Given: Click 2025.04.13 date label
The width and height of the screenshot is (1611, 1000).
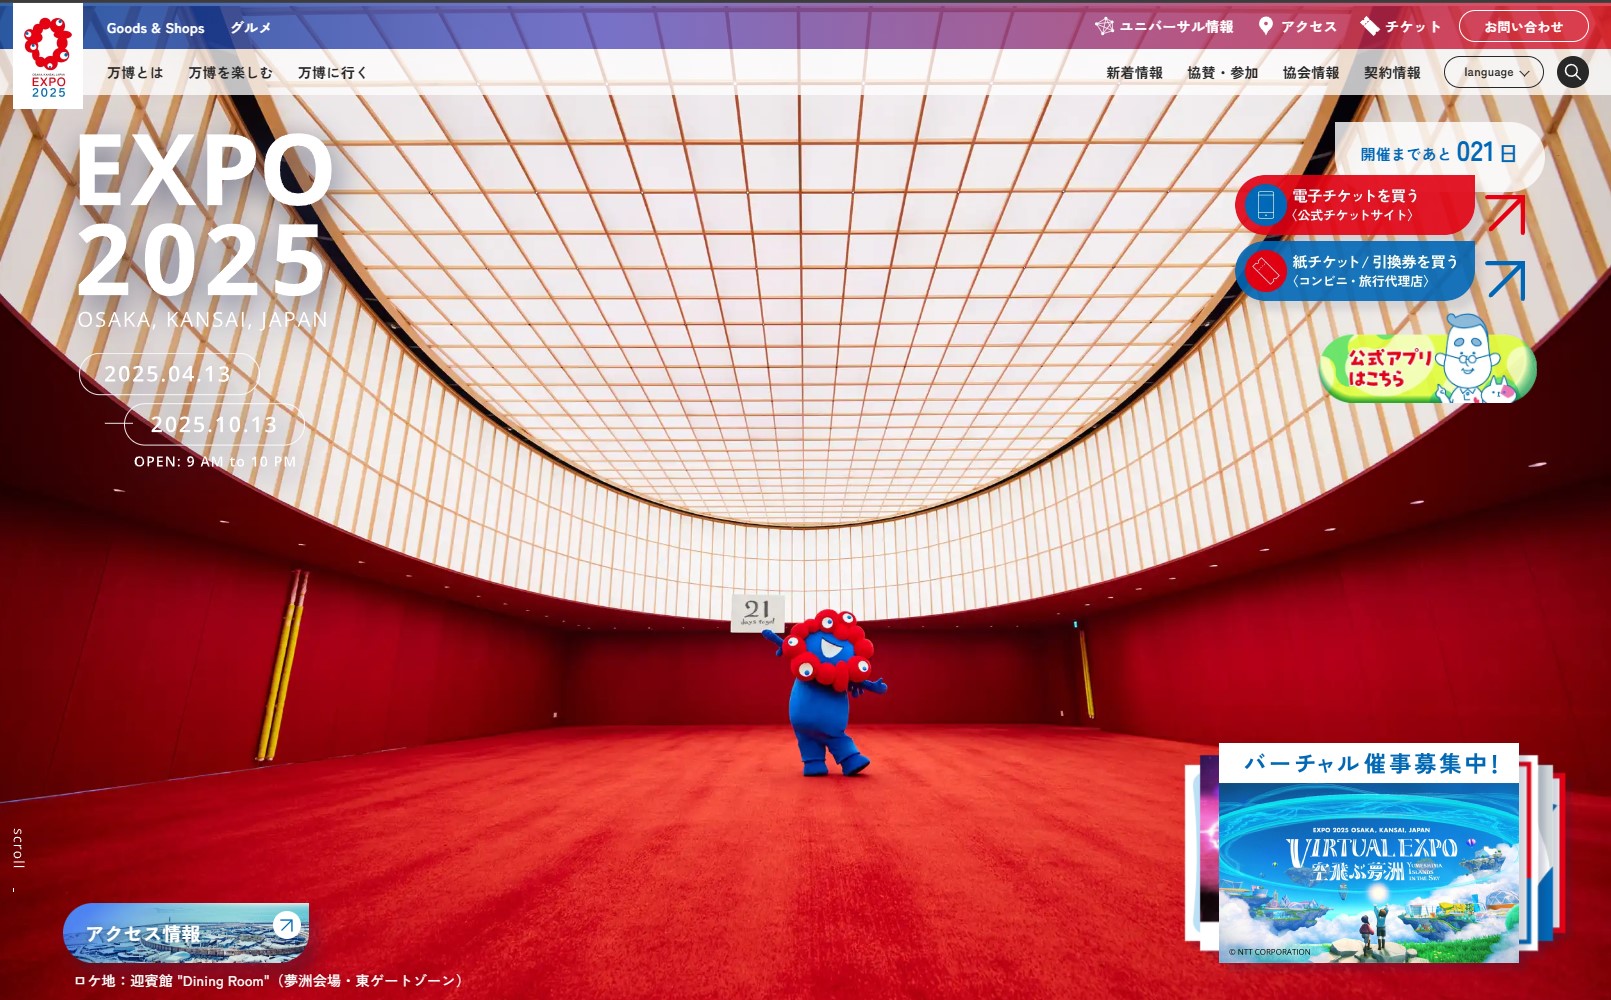Looking at the screenshot, I should point(168,374).
